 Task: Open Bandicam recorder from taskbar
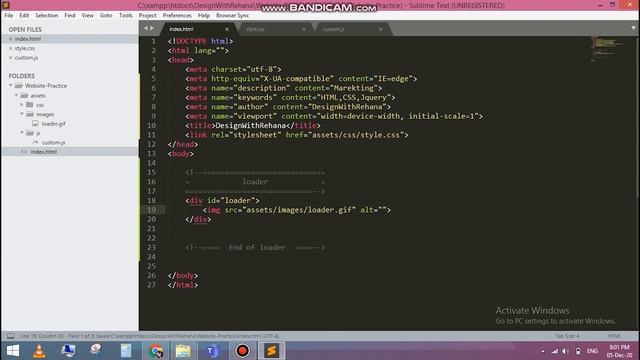tap(242, 351)
